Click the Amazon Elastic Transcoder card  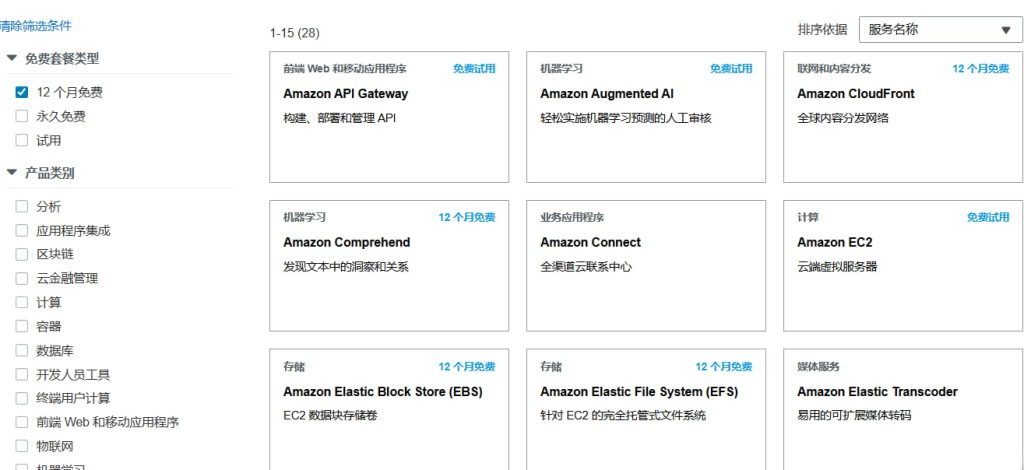pos(903,408)
